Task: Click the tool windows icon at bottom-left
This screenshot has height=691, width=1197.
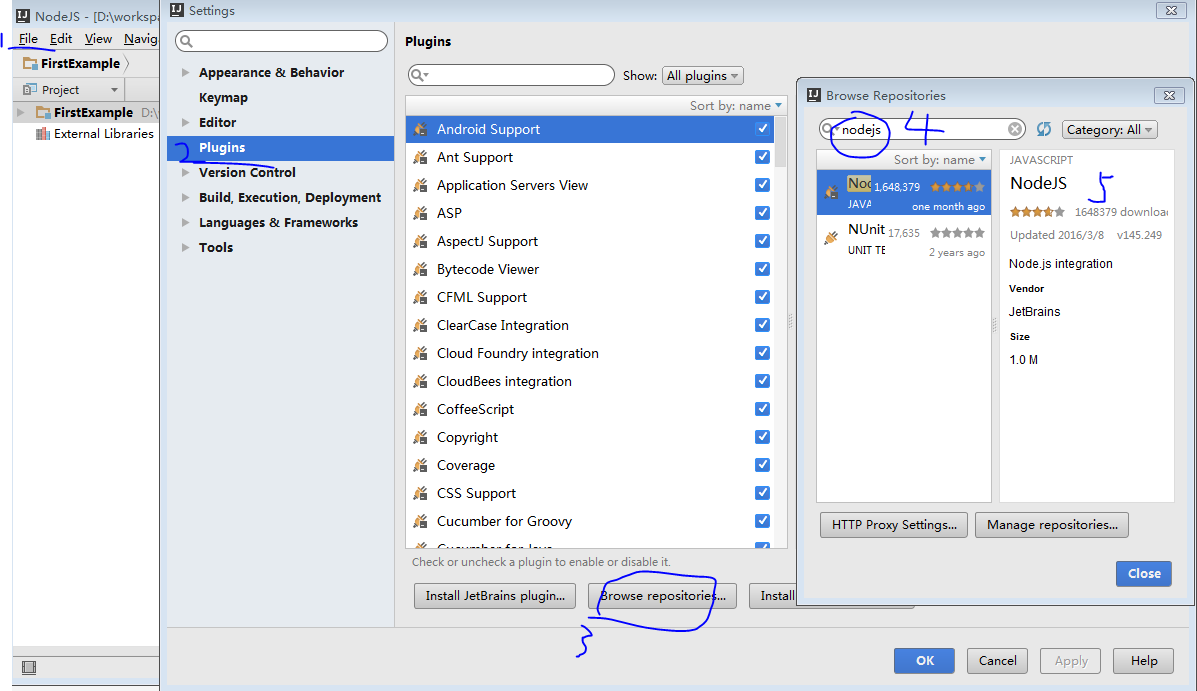Action: (x=29, y=667)
